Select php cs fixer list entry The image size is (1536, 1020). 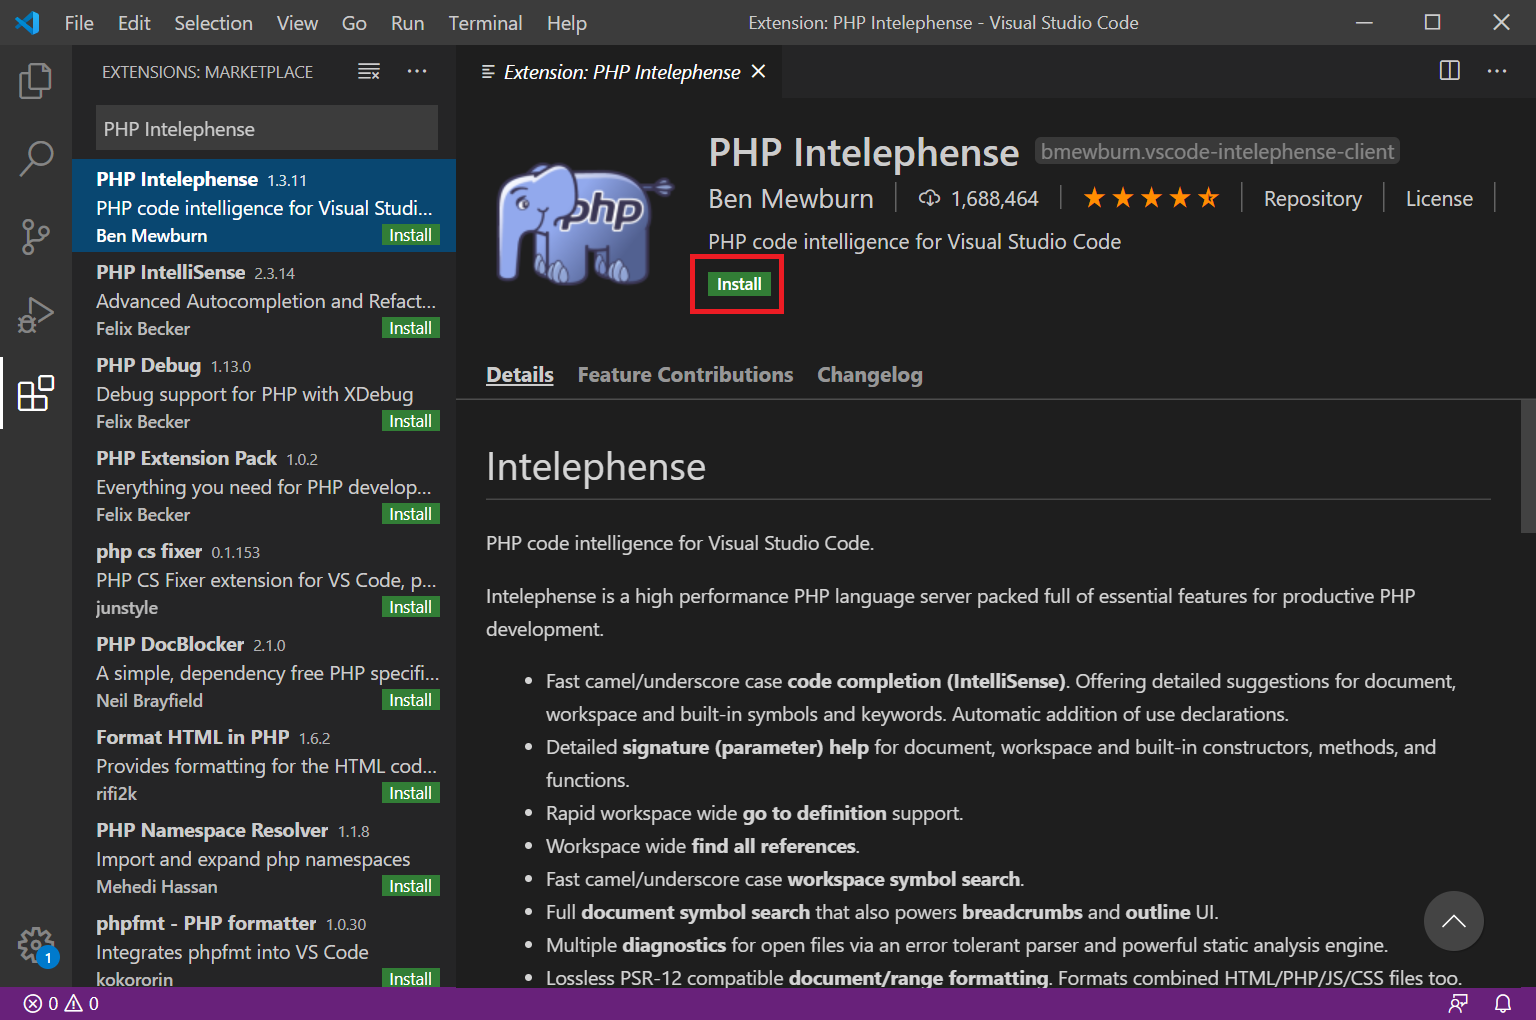(264, 578)
